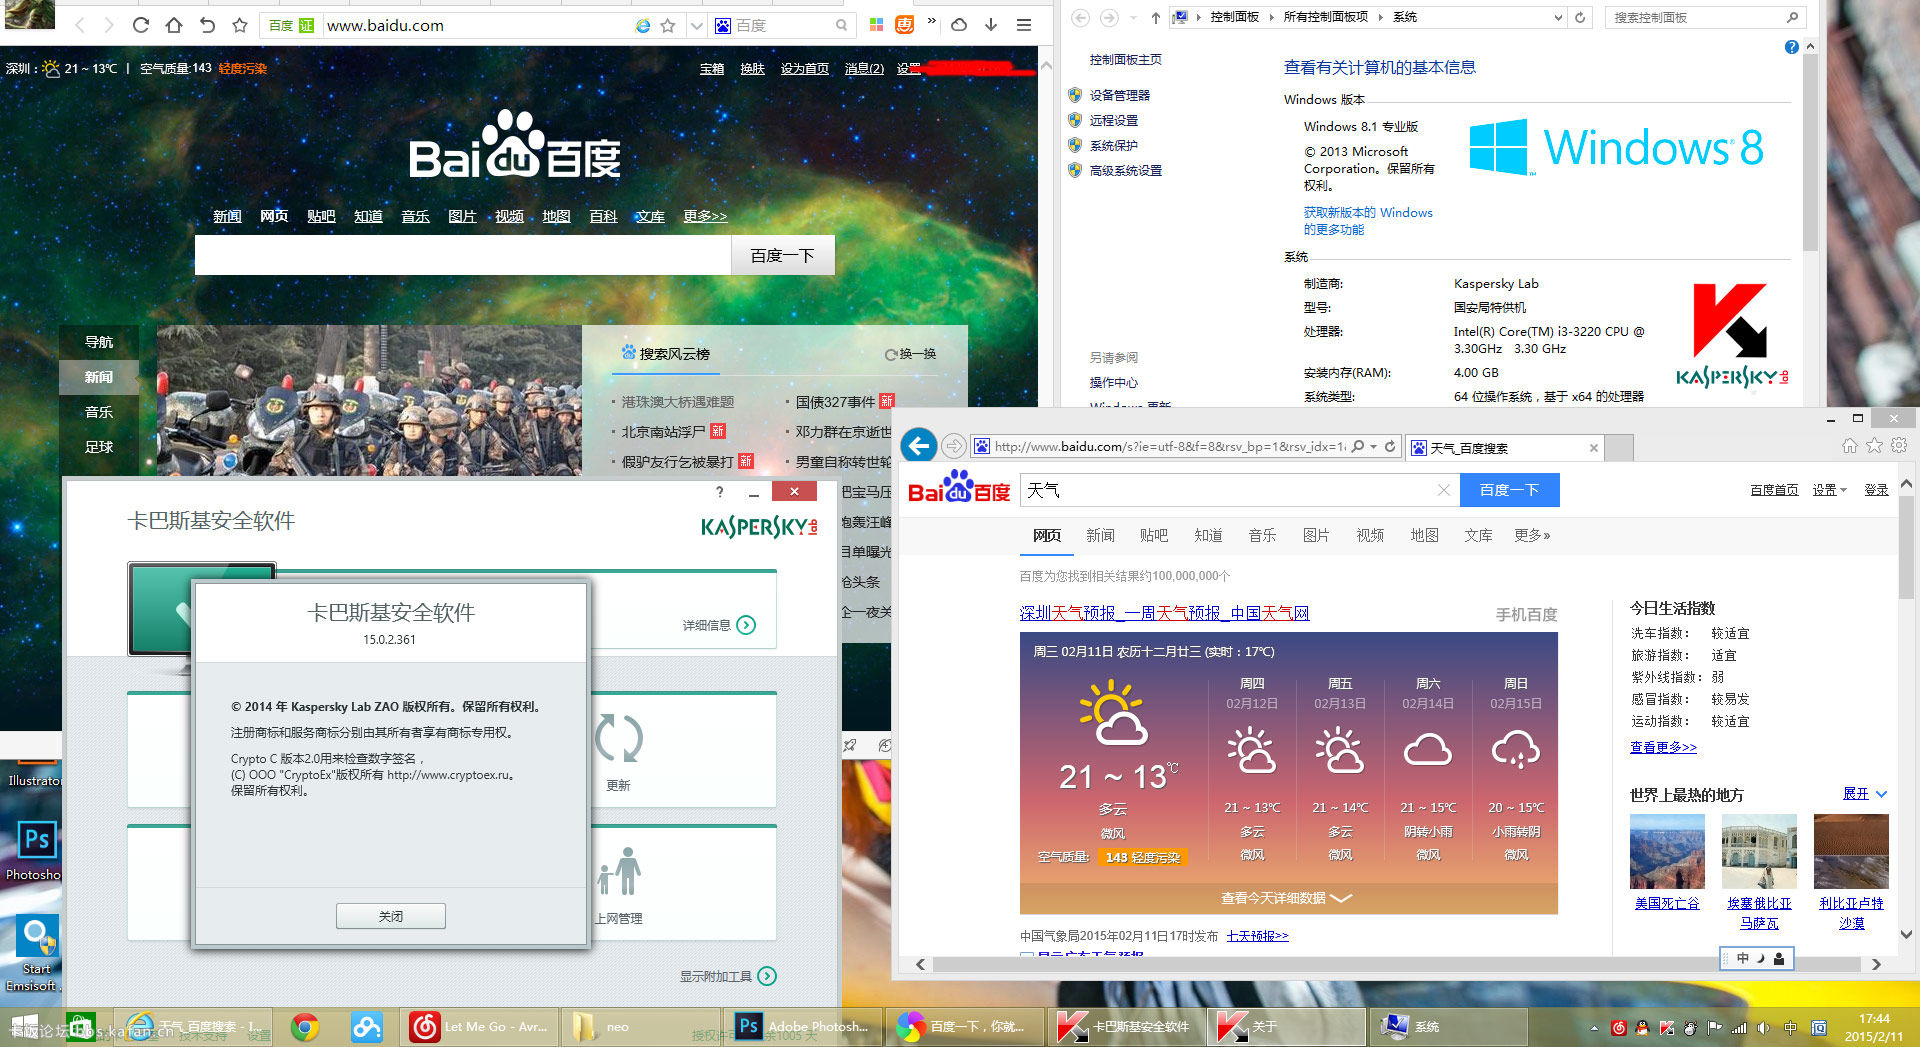Click the blue back arrow in the Internet Explorer window
Screen dimensions: 1920x1047
coord(919,446)
